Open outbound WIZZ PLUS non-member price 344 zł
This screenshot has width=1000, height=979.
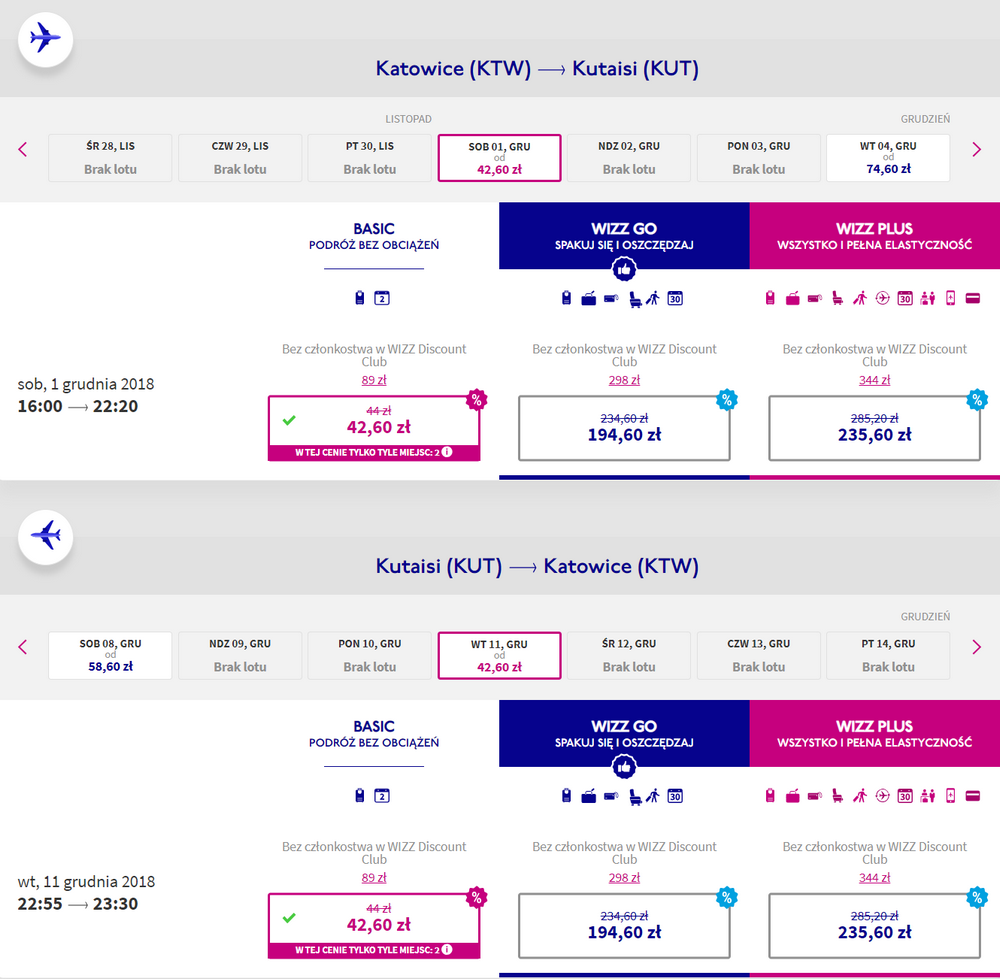click(874, 380)
